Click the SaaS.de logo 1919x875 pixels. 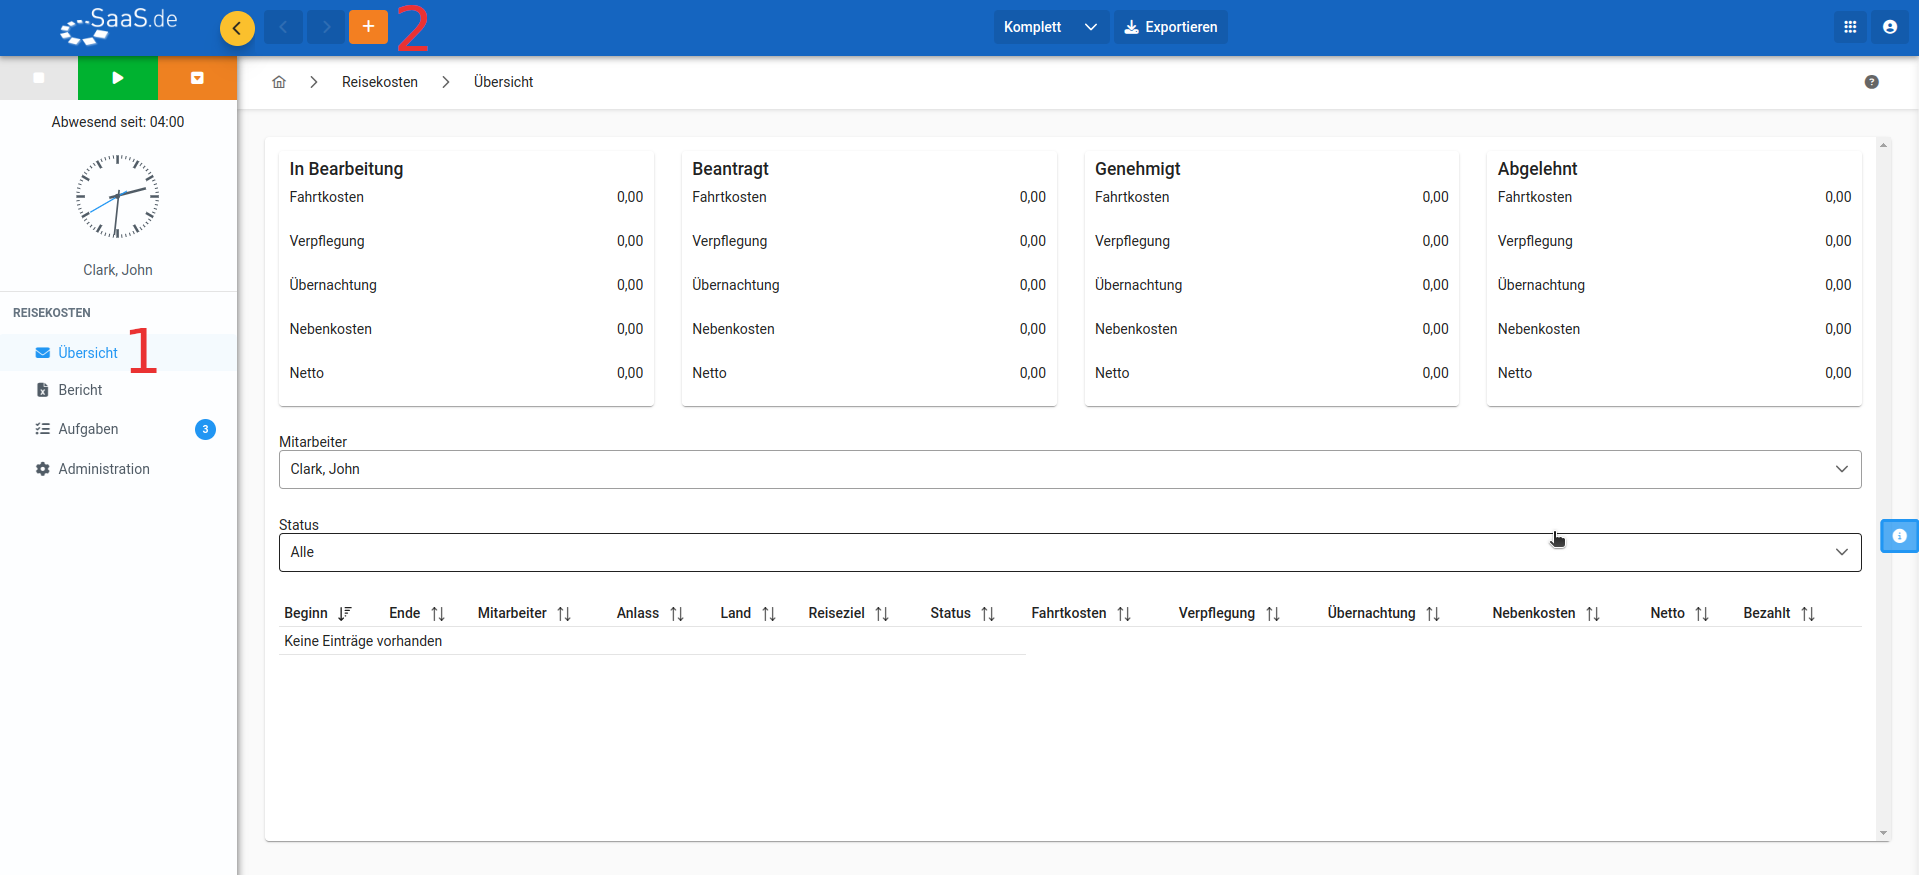pyautogui.click(x=118, y=26)
